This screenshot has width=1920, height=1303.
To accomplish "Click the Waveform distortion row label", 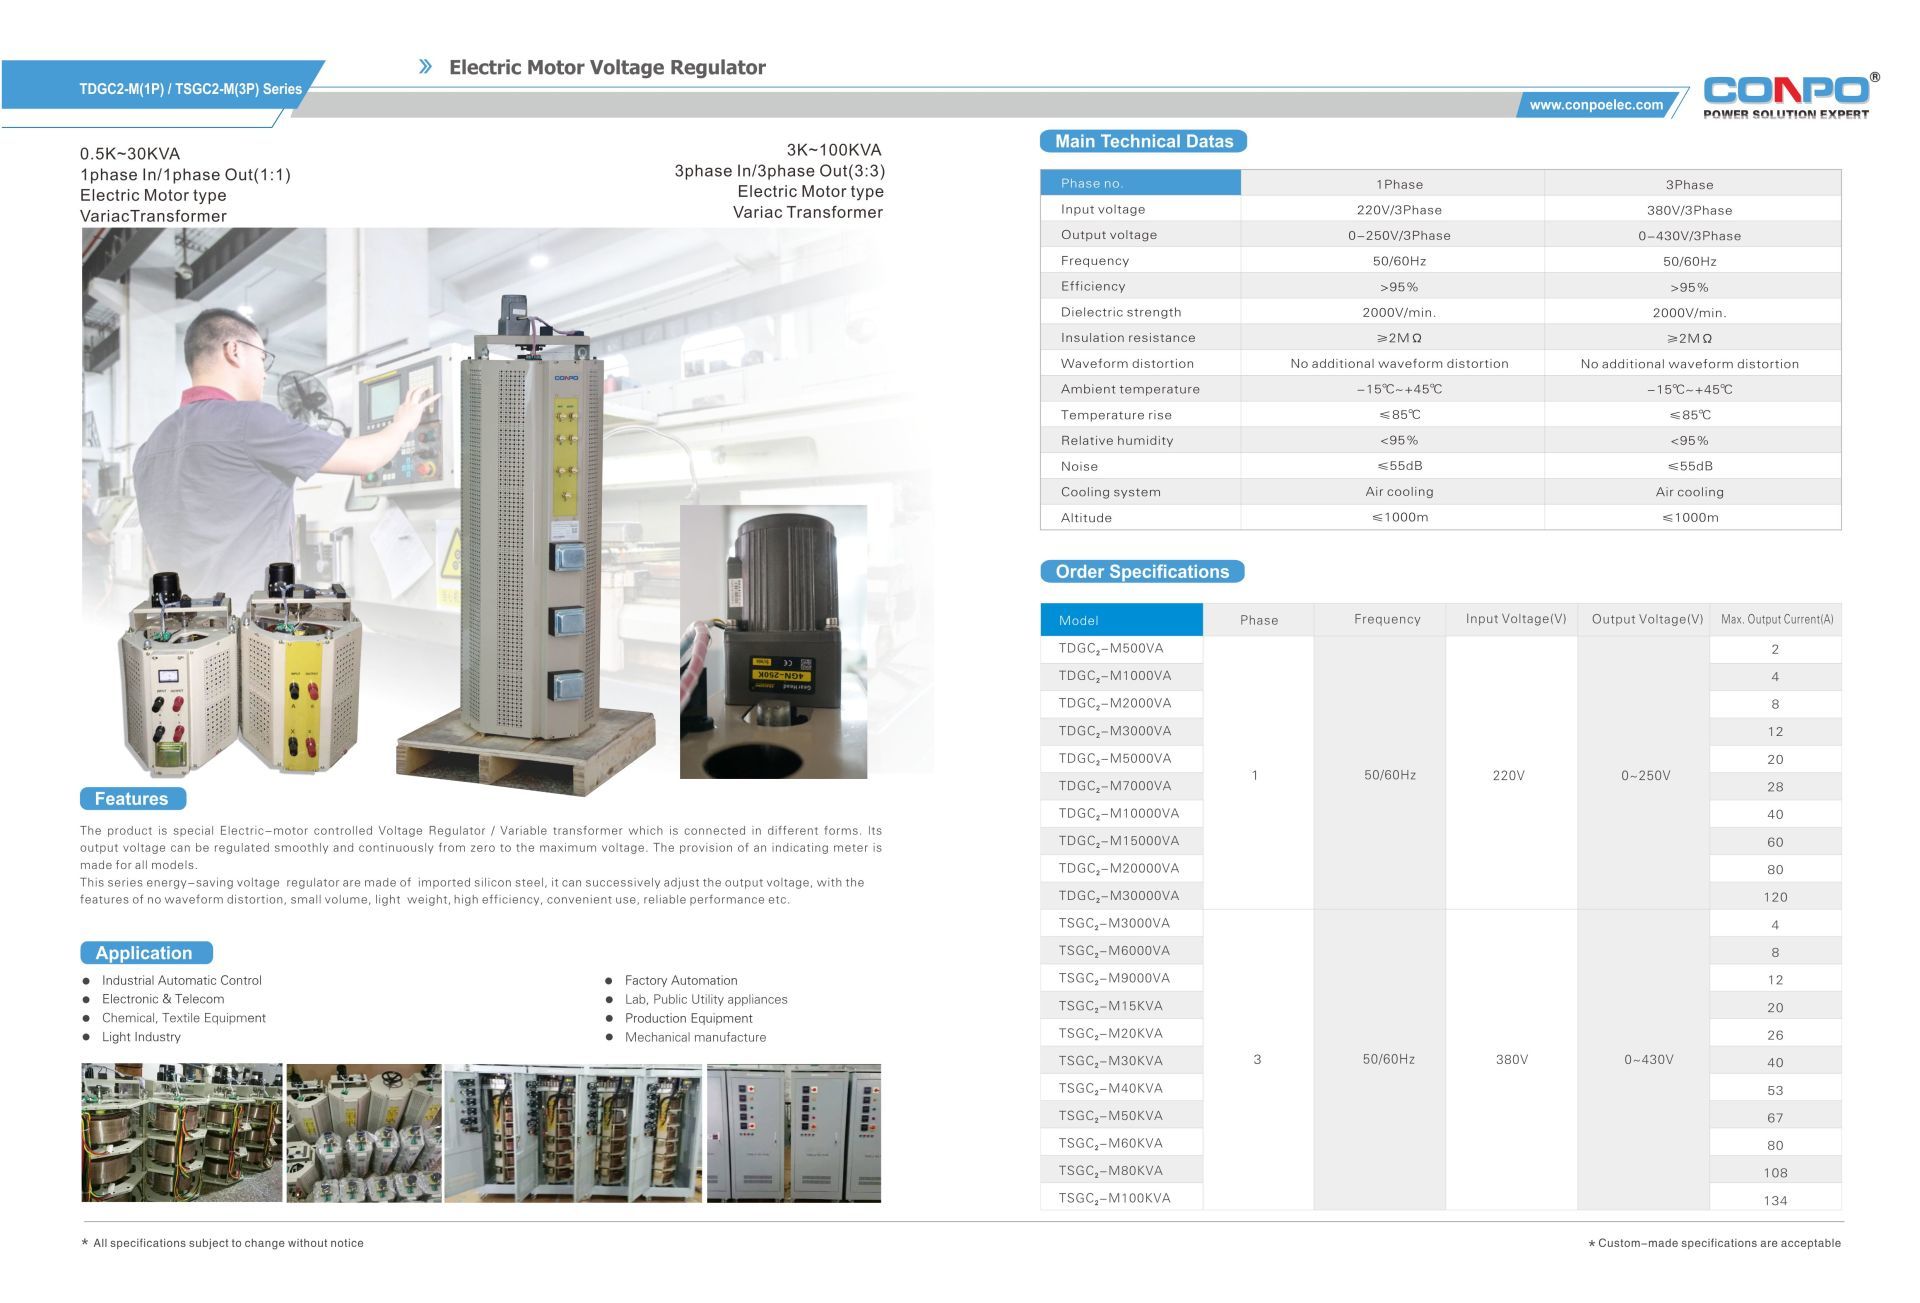I will tap(1127, 363).
